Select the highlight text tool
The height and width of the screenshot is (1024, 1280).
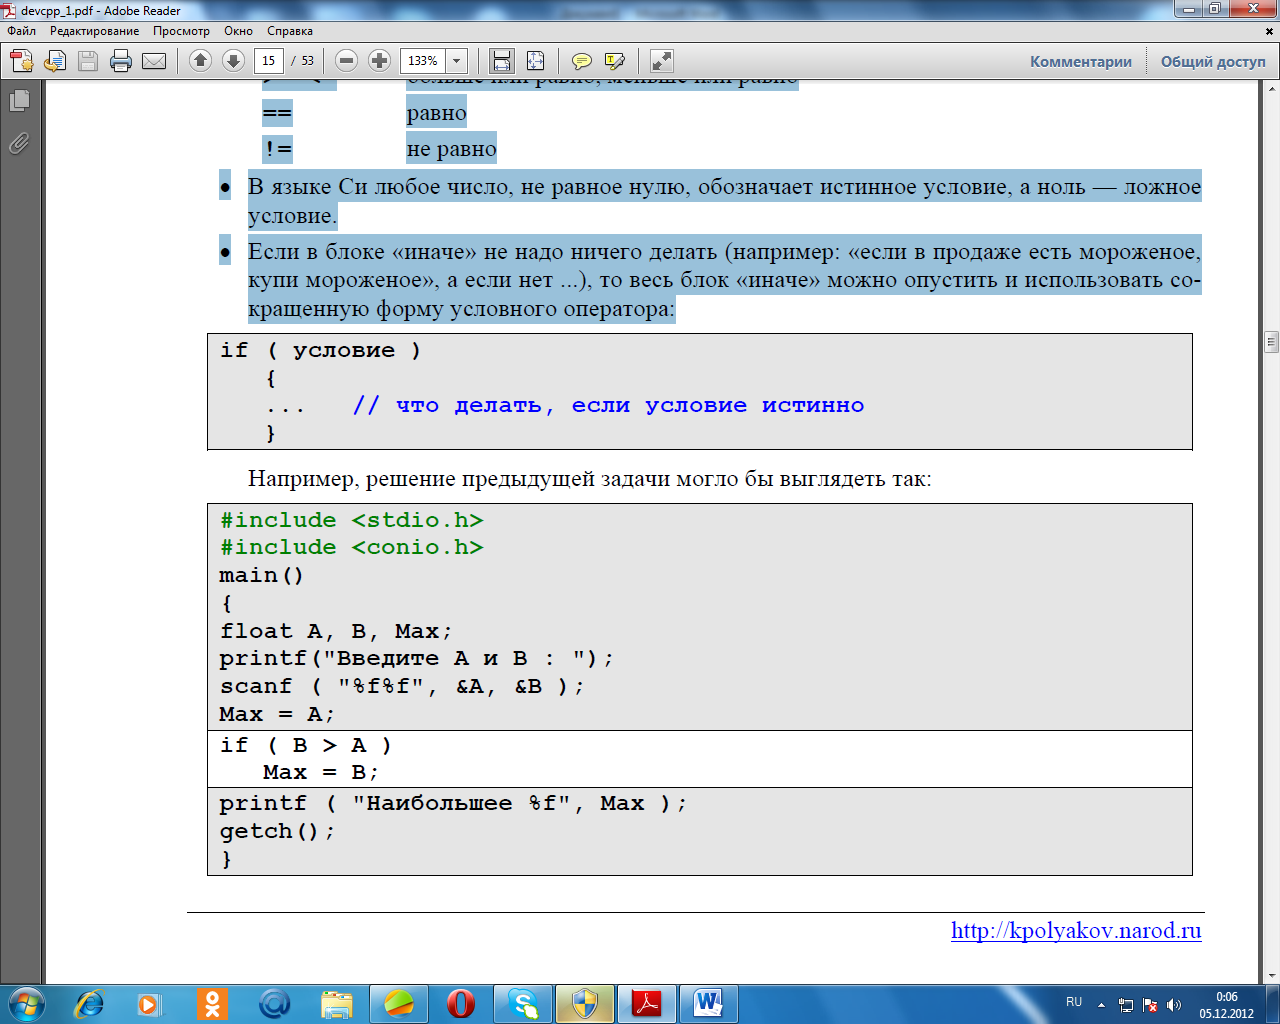coord(615,61)
